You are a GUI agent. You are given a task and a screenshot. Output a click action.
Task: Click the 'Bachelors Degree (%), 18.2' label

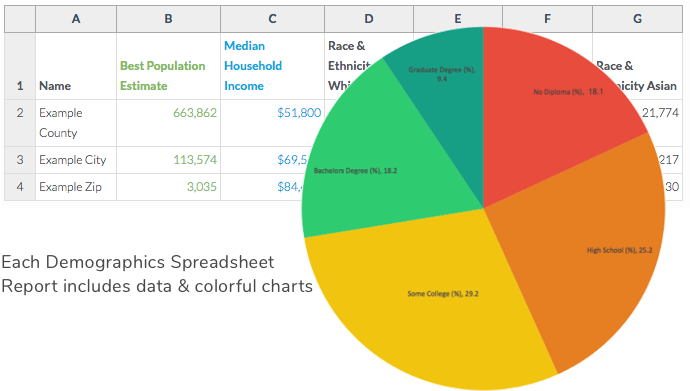click(x=355, y=171)
